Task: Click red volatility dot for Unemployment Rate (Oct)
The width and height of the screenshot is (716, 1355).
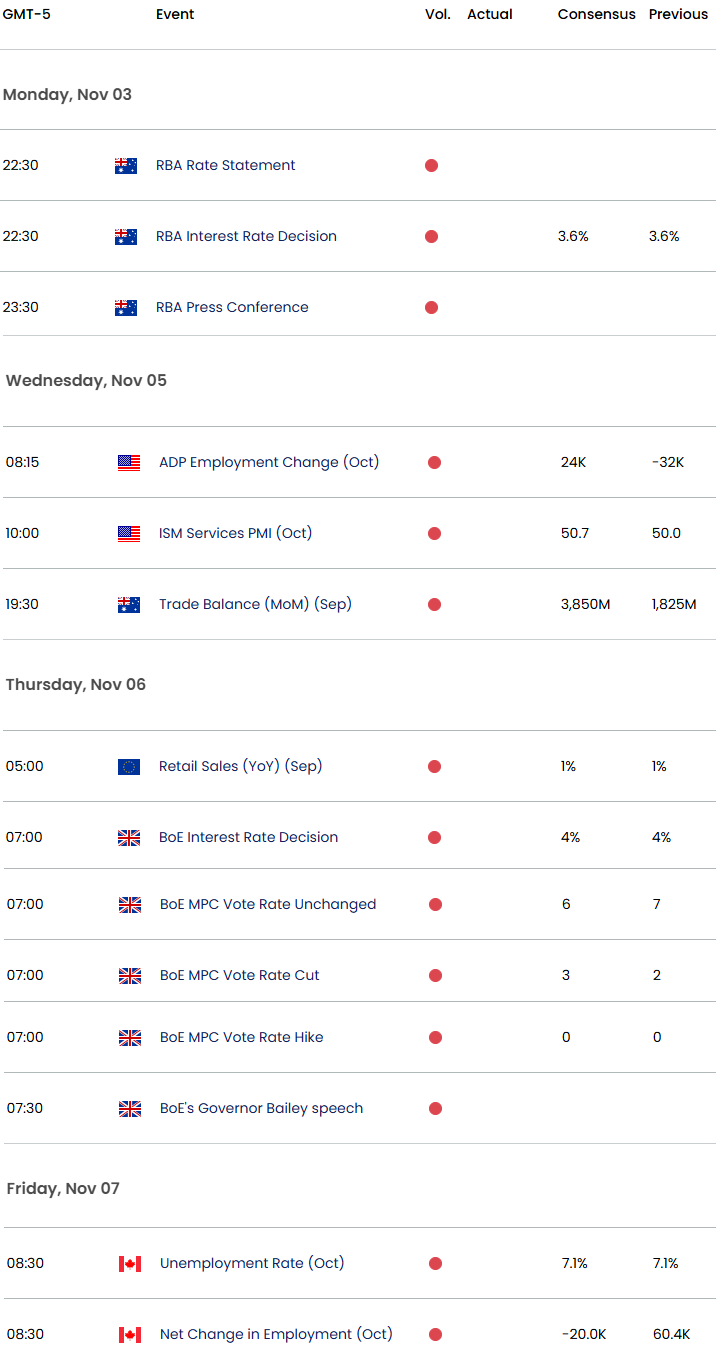Action: 435,1264
